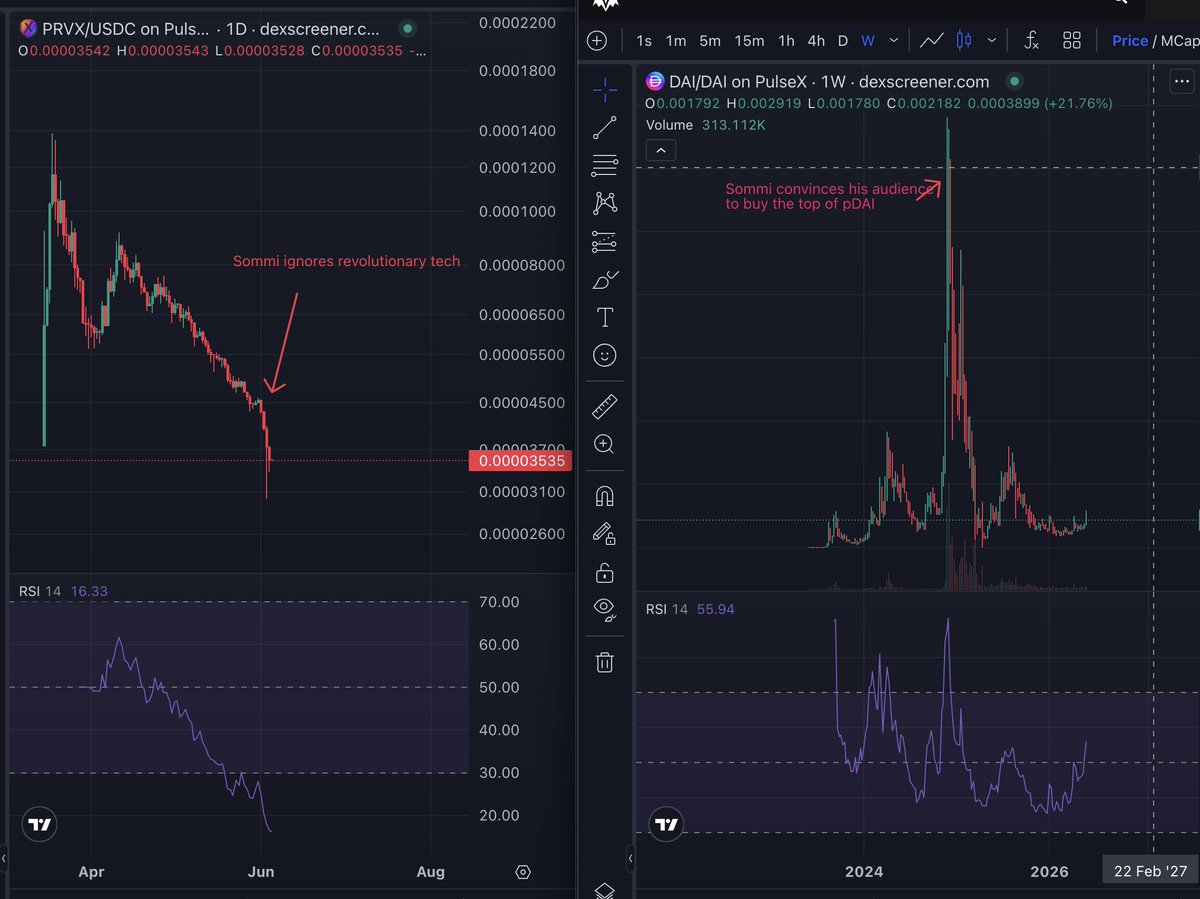Select the candlestick chart style icon
This screenshot has height=899, width=1200.
[964, 41]
